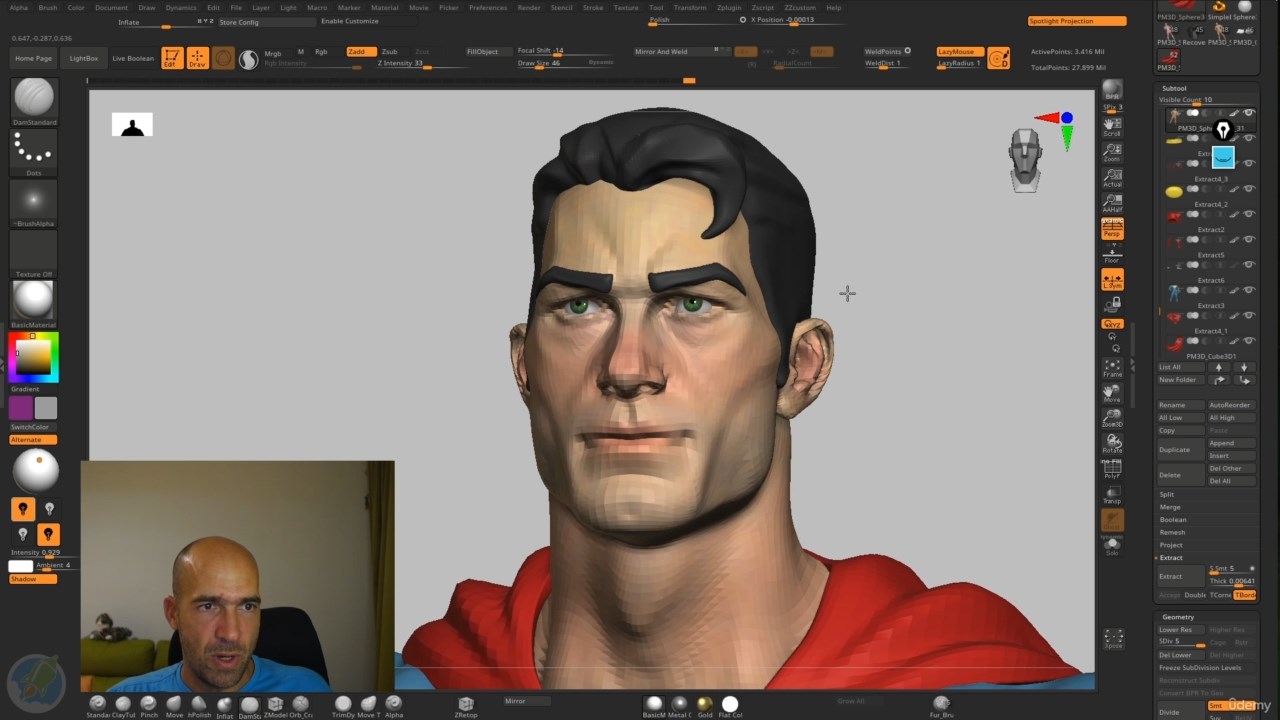Activate the Draw mode icon

197,58
